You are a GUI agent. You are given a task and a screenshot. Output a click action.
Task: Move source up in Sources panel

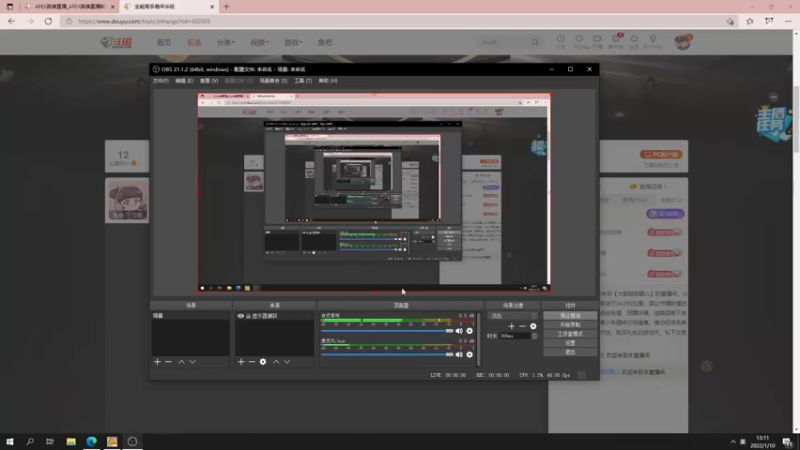pyautogui.click(x=276, y=362)
